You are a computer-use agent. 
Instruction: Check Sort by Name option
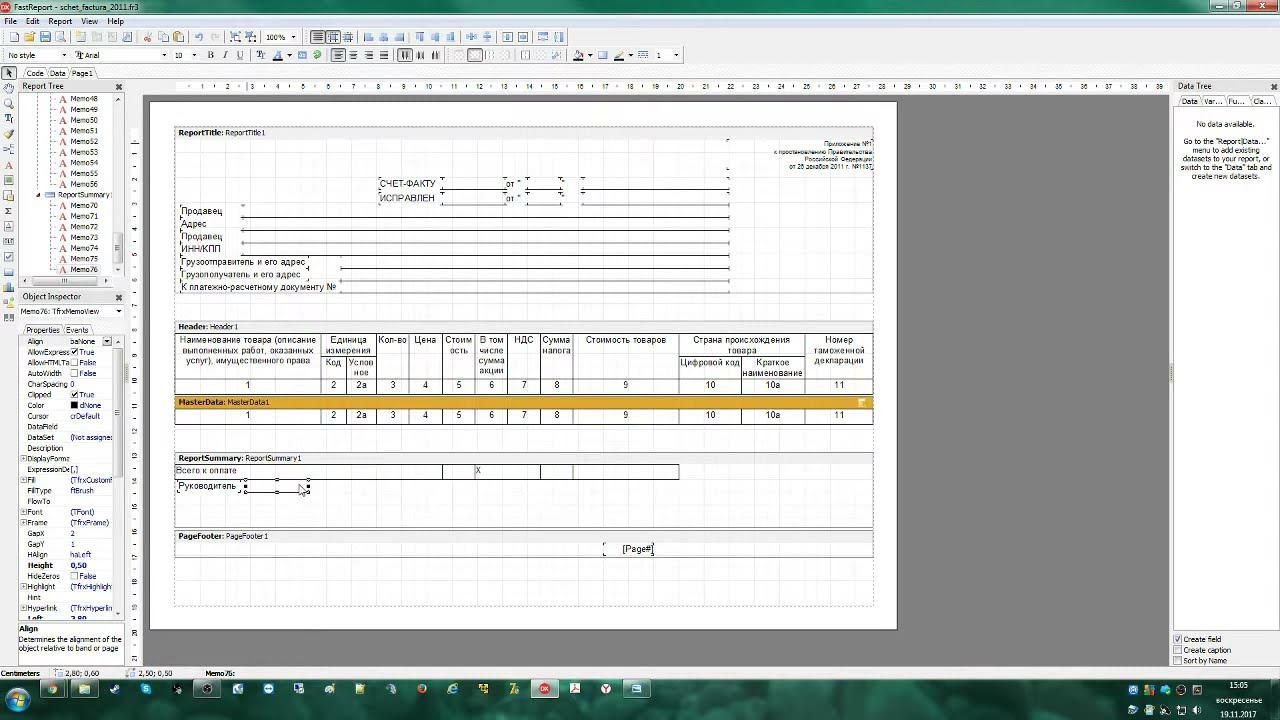[1178, 660]
